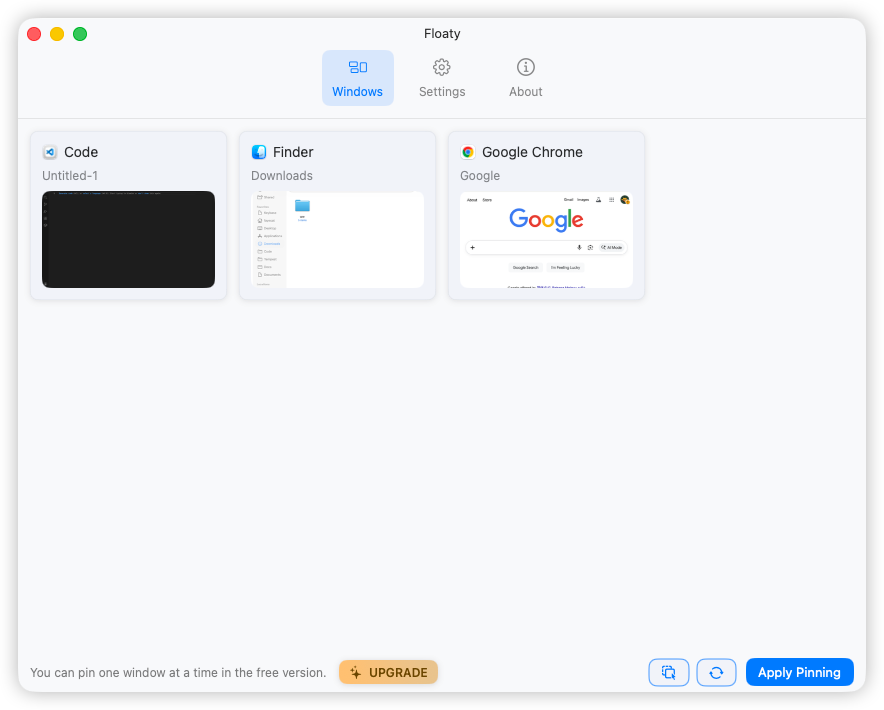Screen dimensions: 884x710
Task: Select the Untitled-1 Code window thumbnail
Action: (x=128, y=239)
